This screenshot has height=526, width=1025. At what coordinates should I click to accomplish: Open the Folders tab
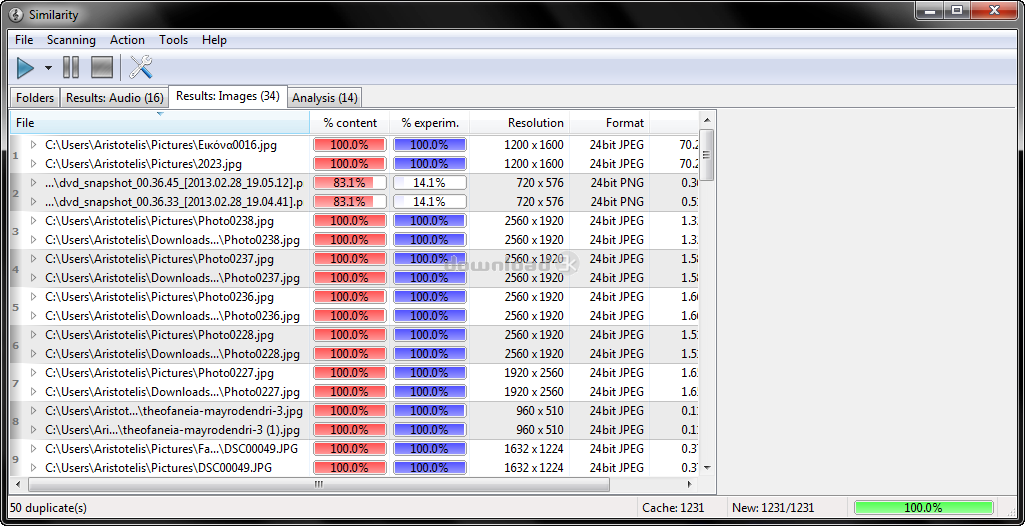point(35,98)
